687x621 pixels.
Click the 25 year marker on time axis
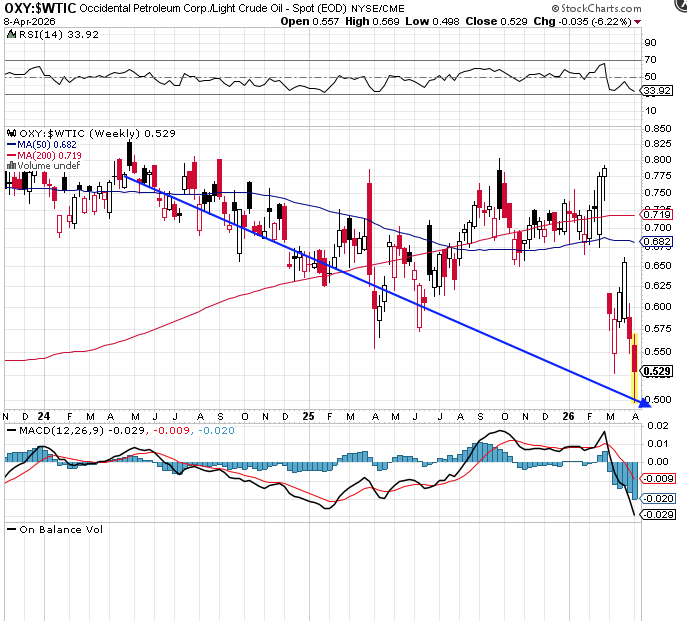click(x=308, y=416)
